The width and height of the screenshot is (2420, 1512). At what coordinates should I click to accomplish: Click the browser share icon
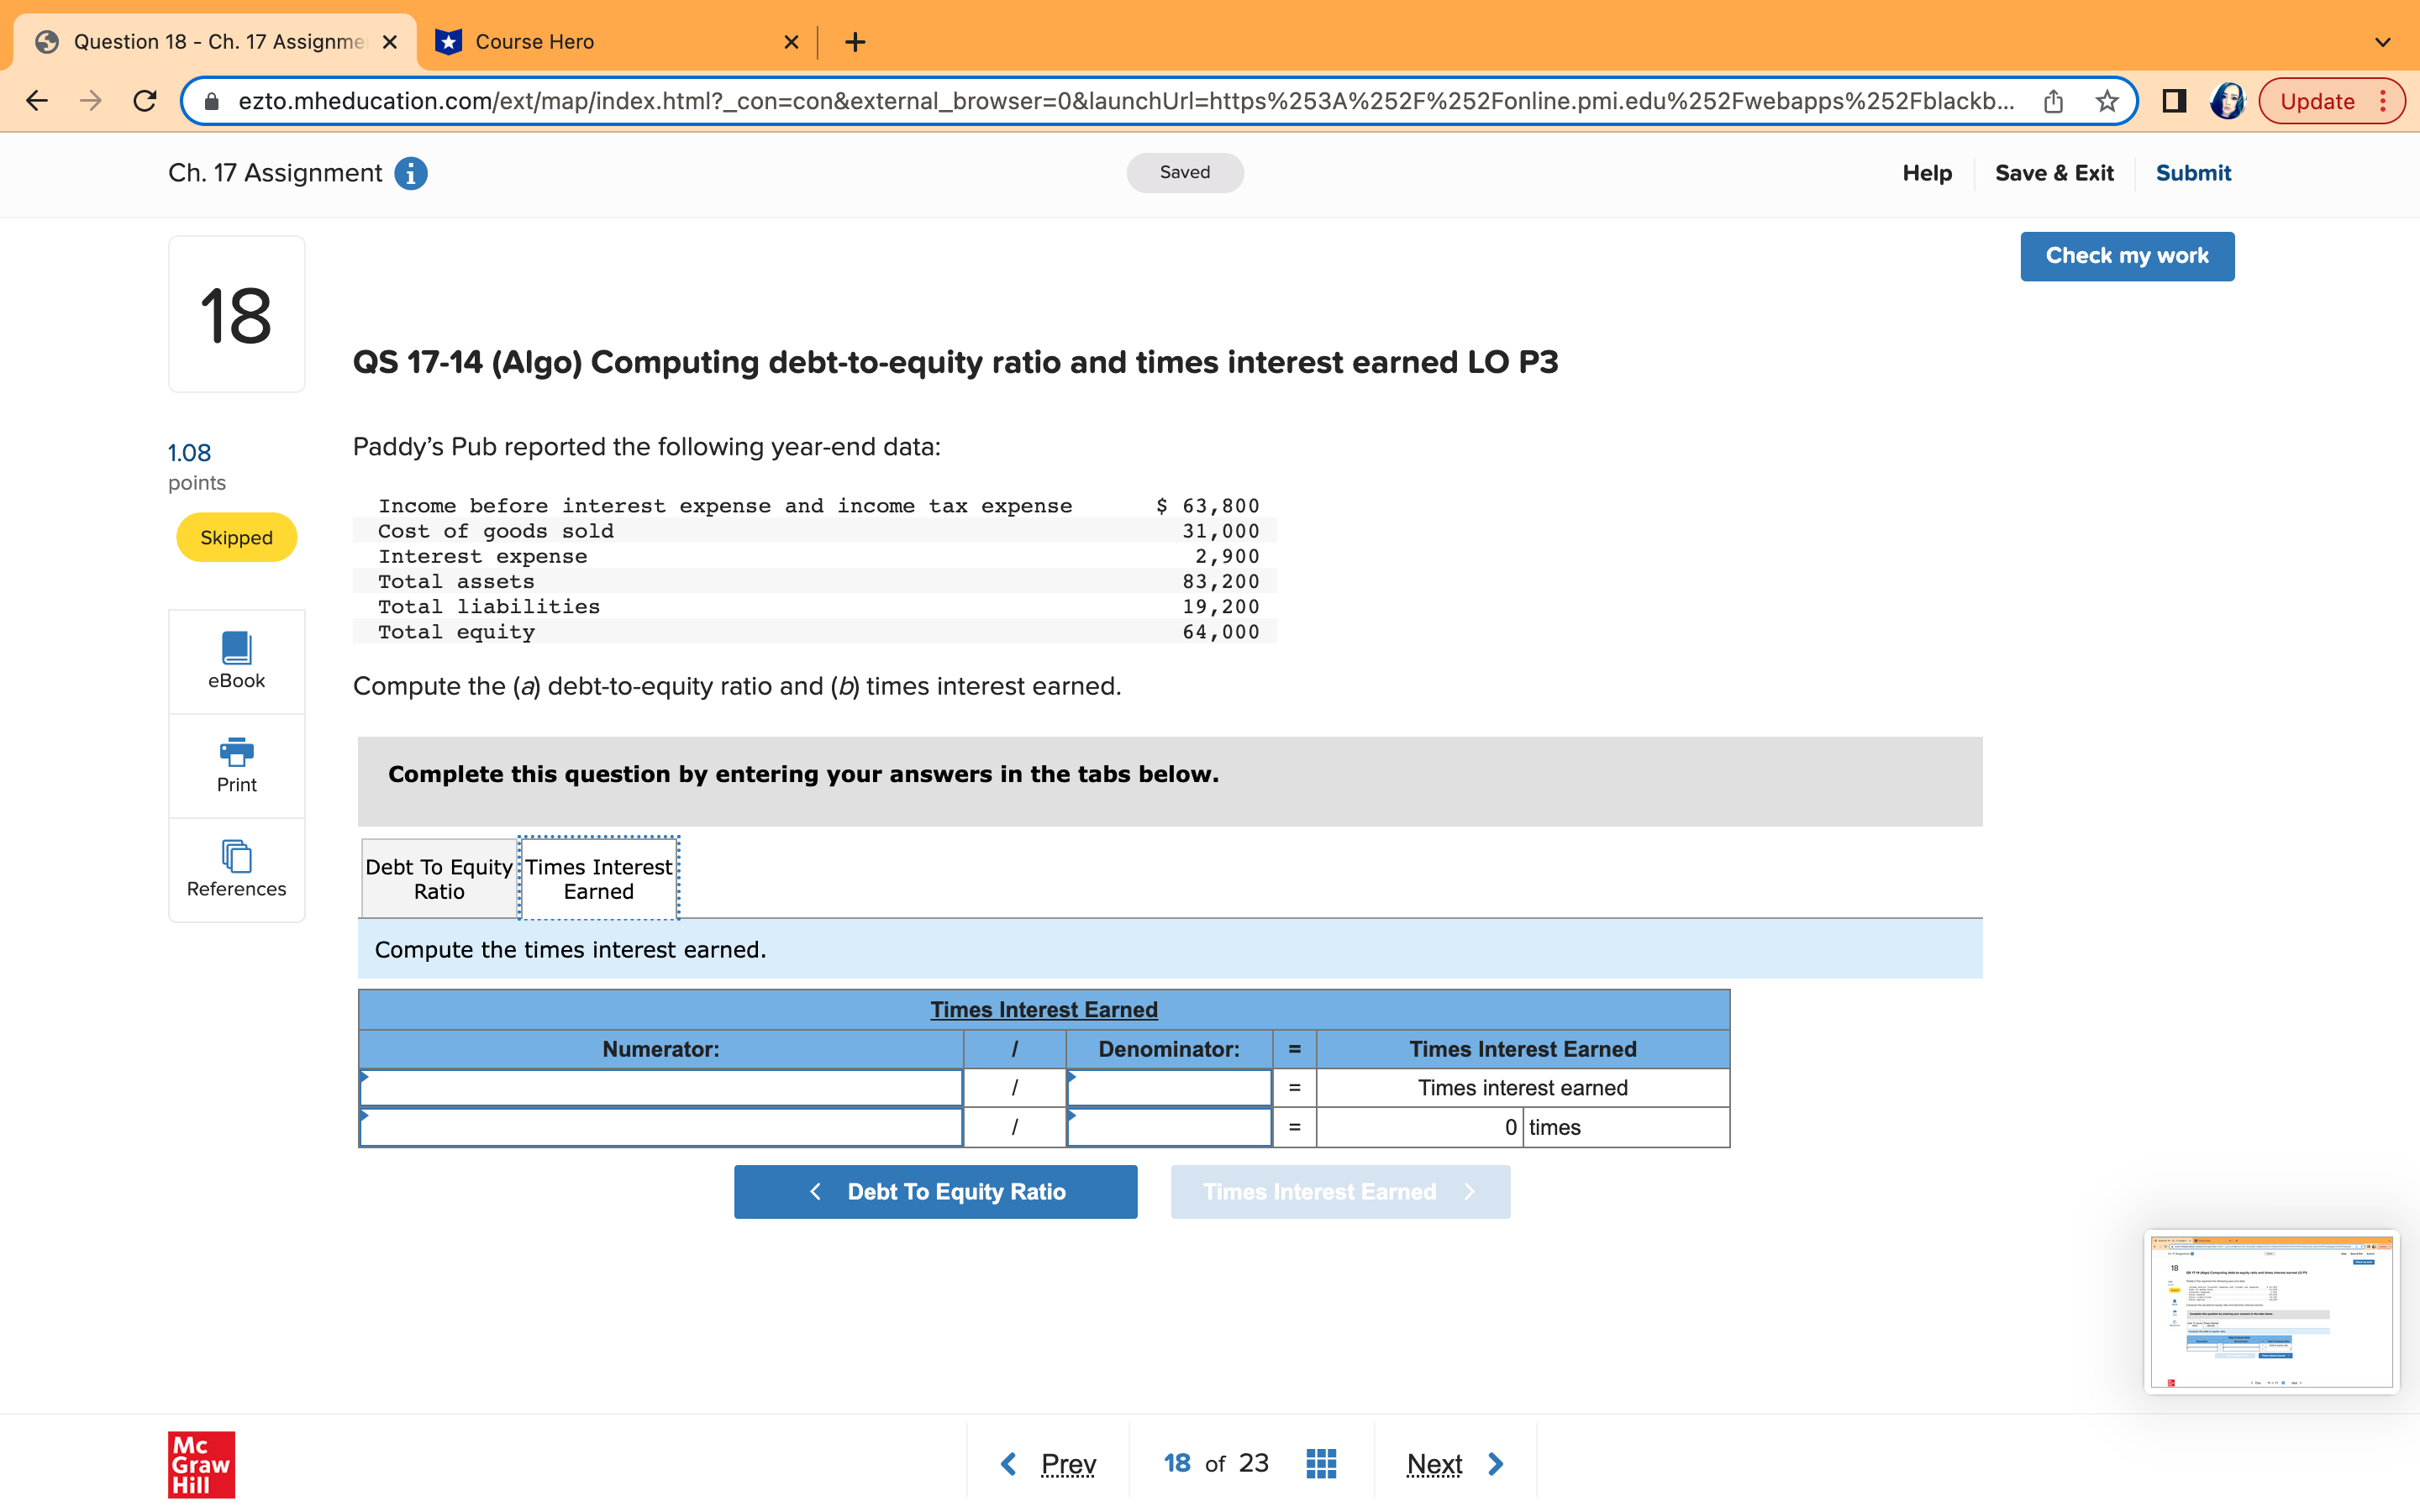click(2053, 101)
